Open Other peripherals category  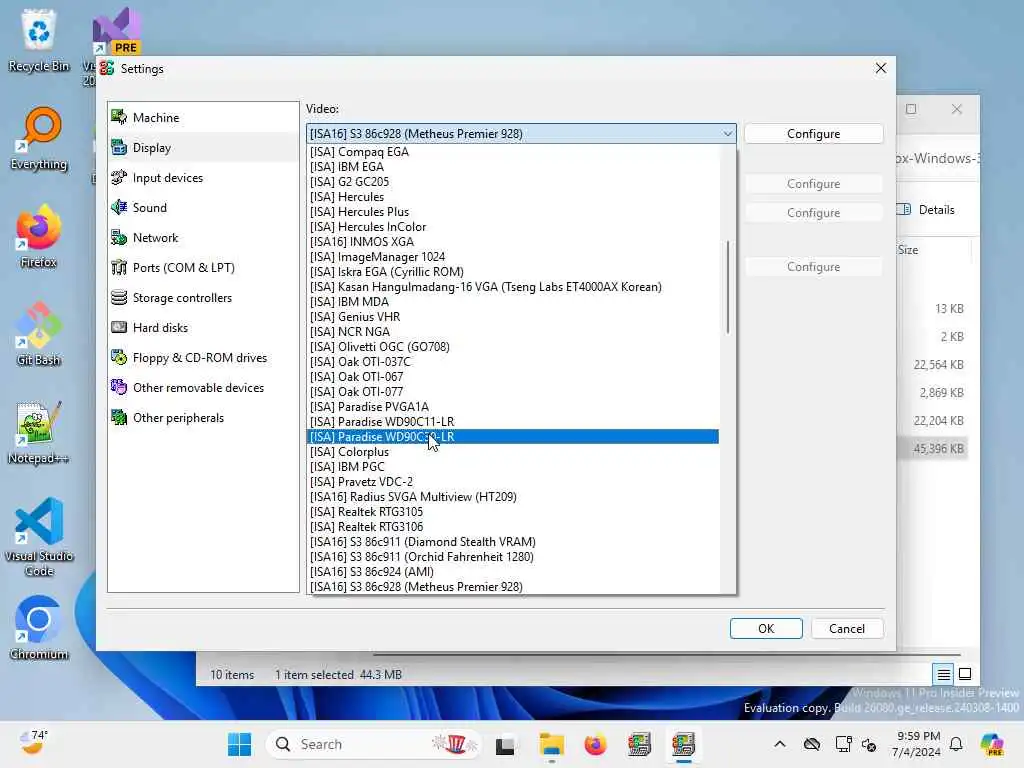pos(203,418)
